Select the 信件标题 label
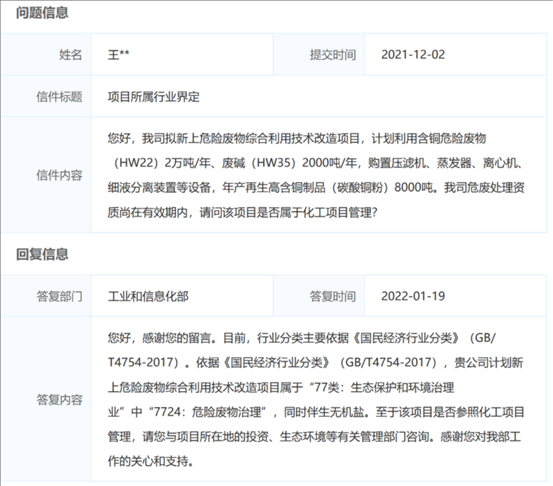 tap(59, 96)
